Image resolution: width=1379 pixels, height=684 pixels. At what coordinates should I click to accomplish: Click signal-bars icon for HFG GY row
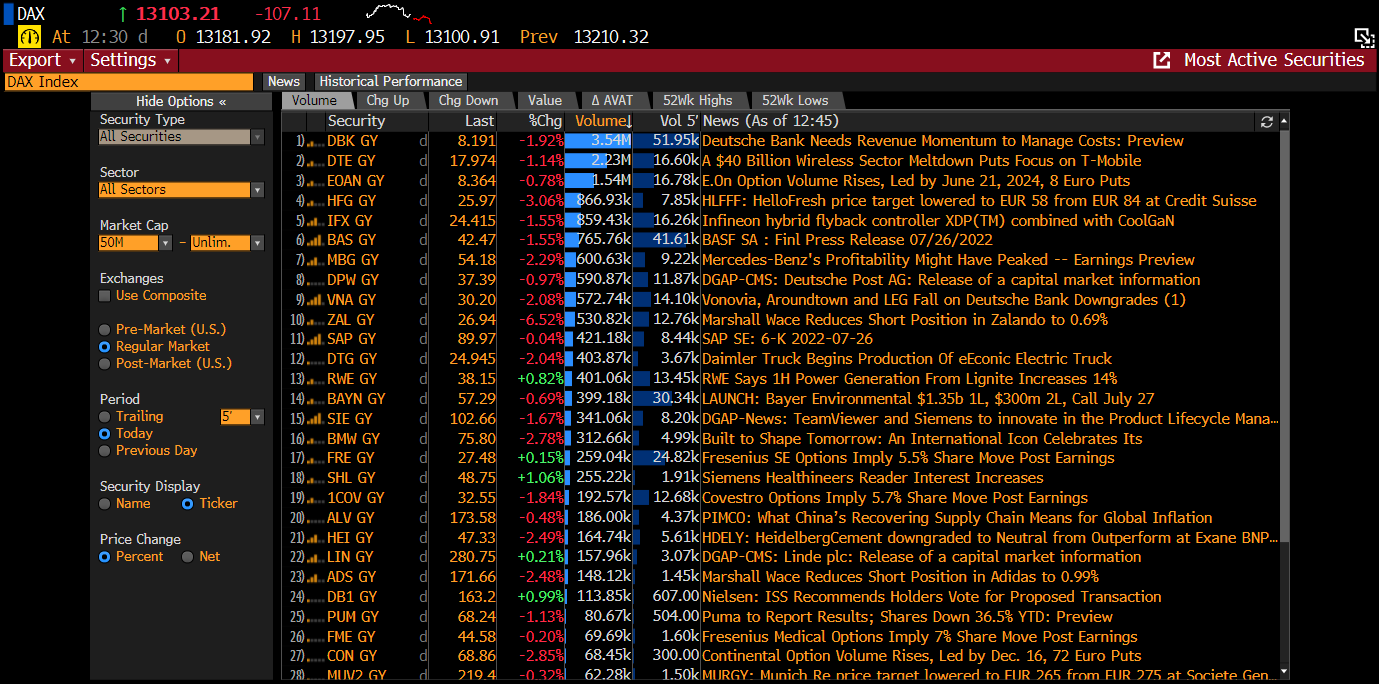pyautogui.click(x=314, y=201)
